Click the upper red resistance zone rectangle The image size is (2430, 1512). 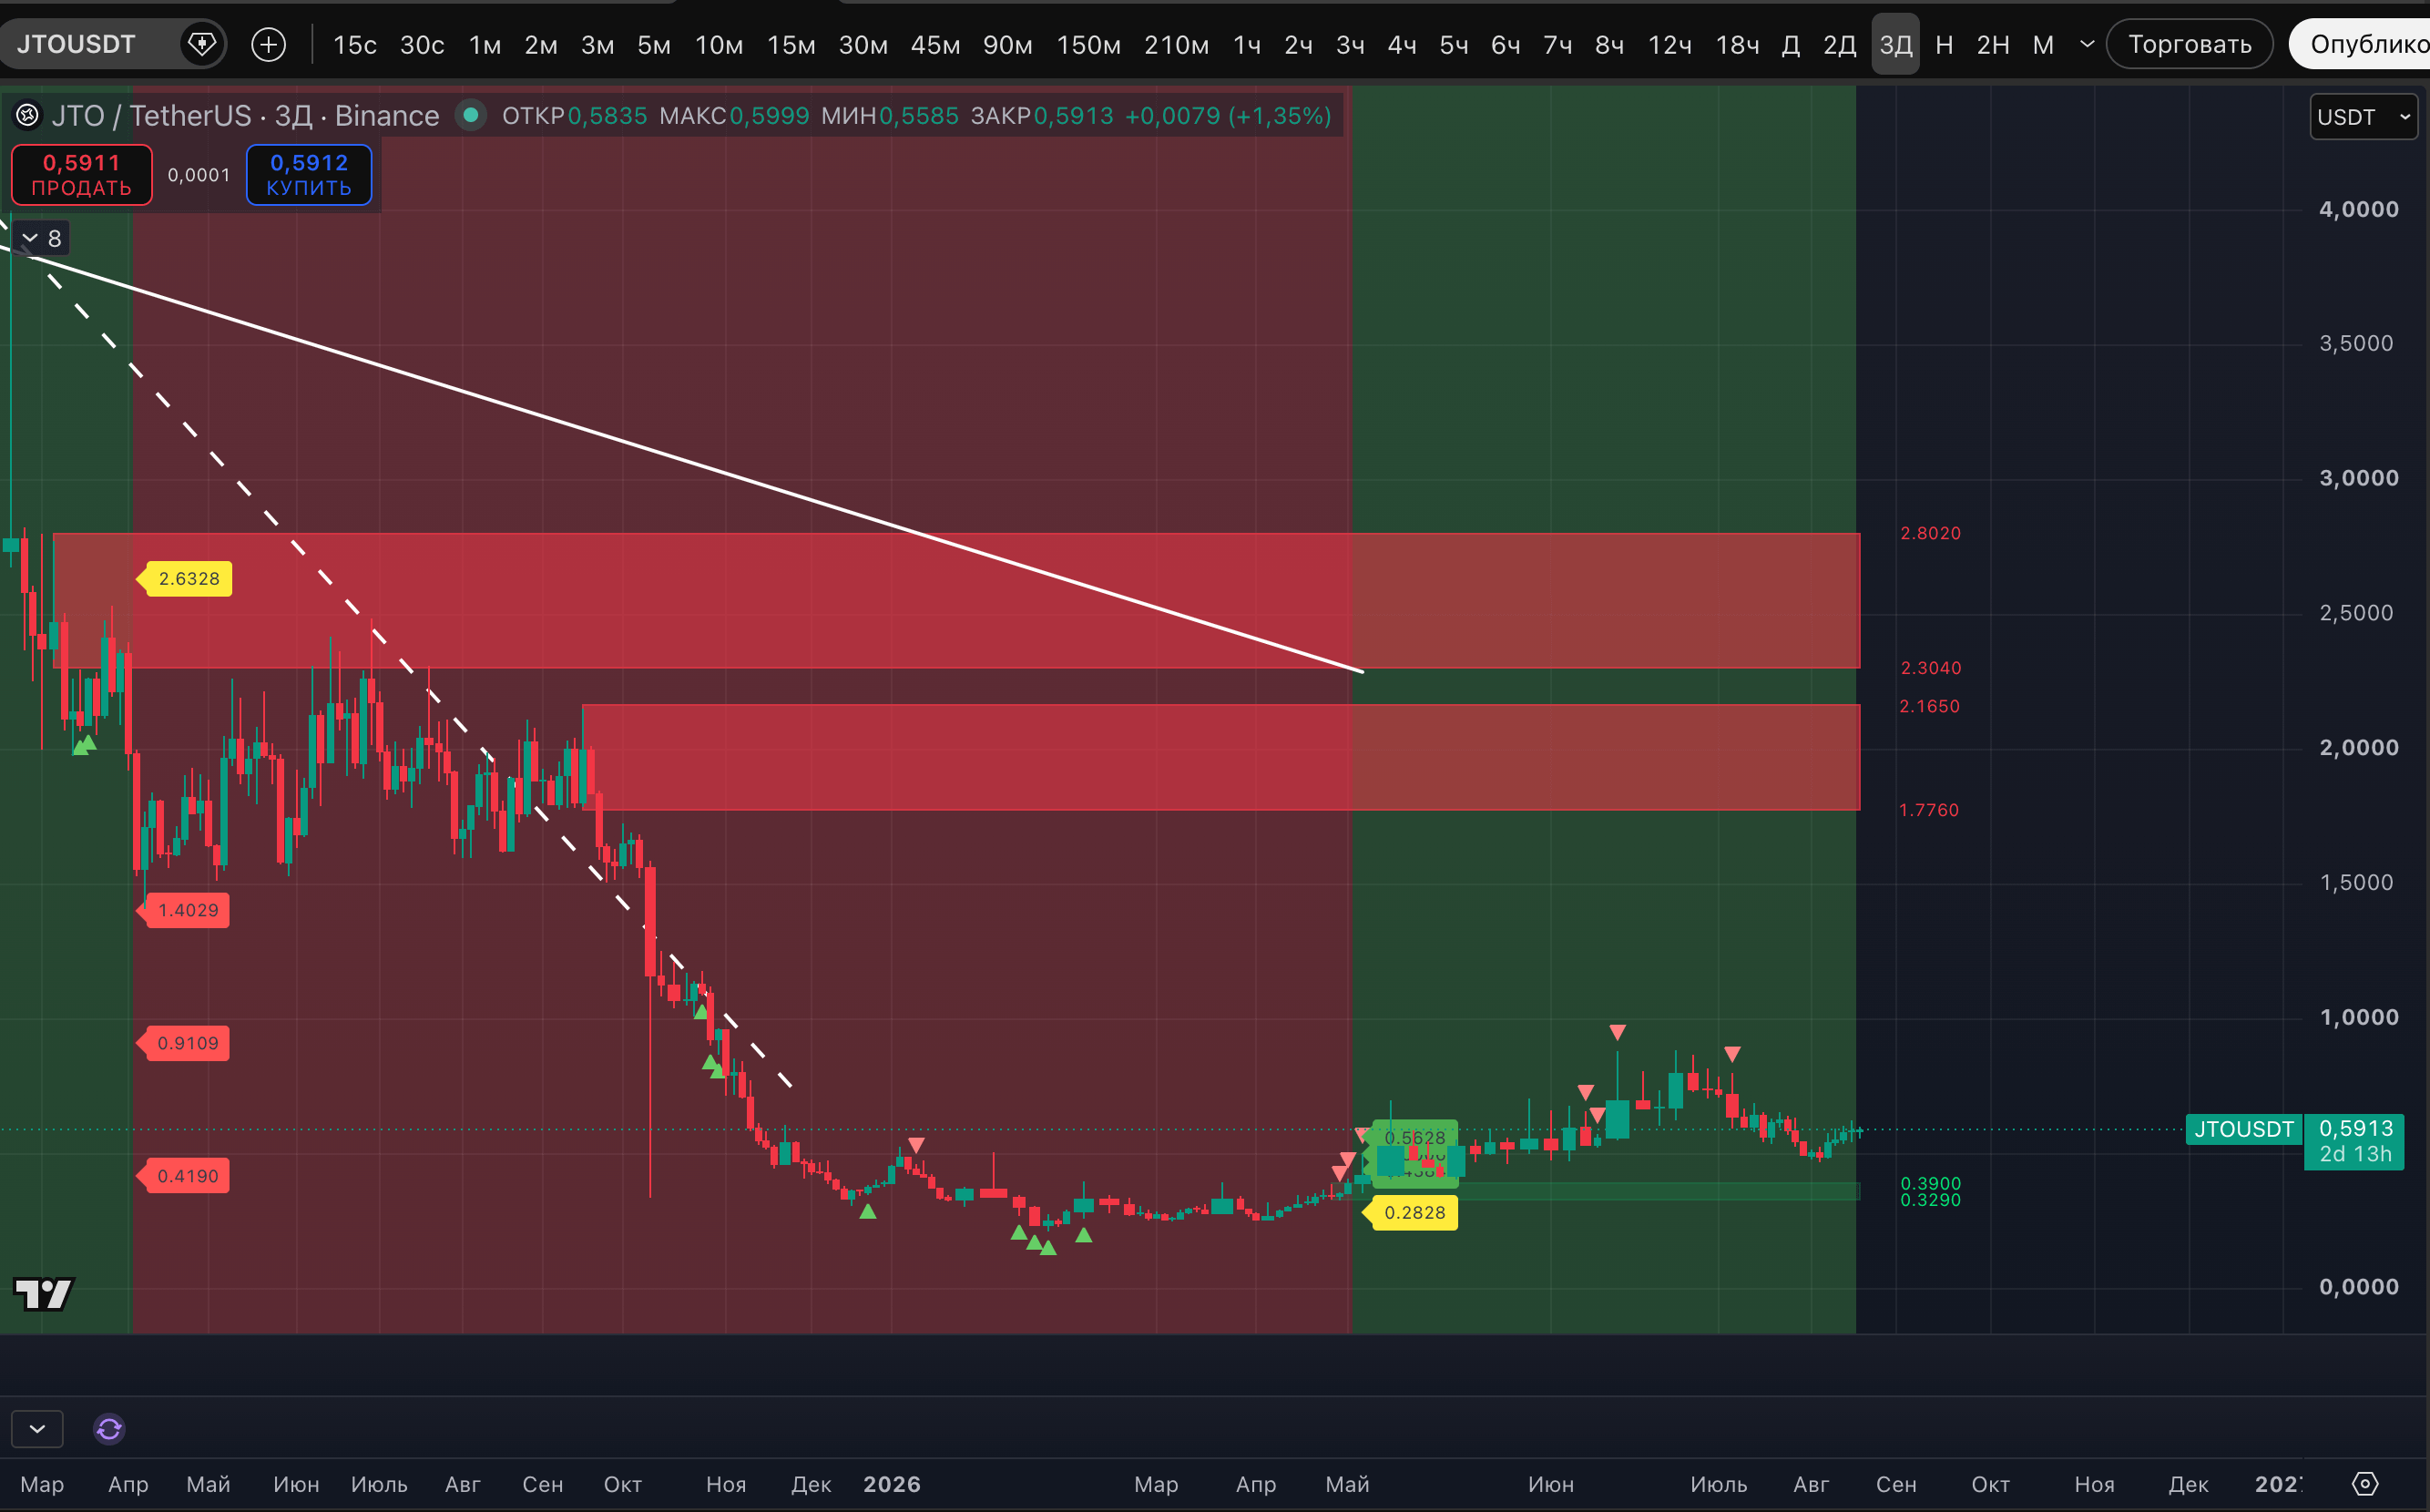pyautogui.click(x=956, y=600)
